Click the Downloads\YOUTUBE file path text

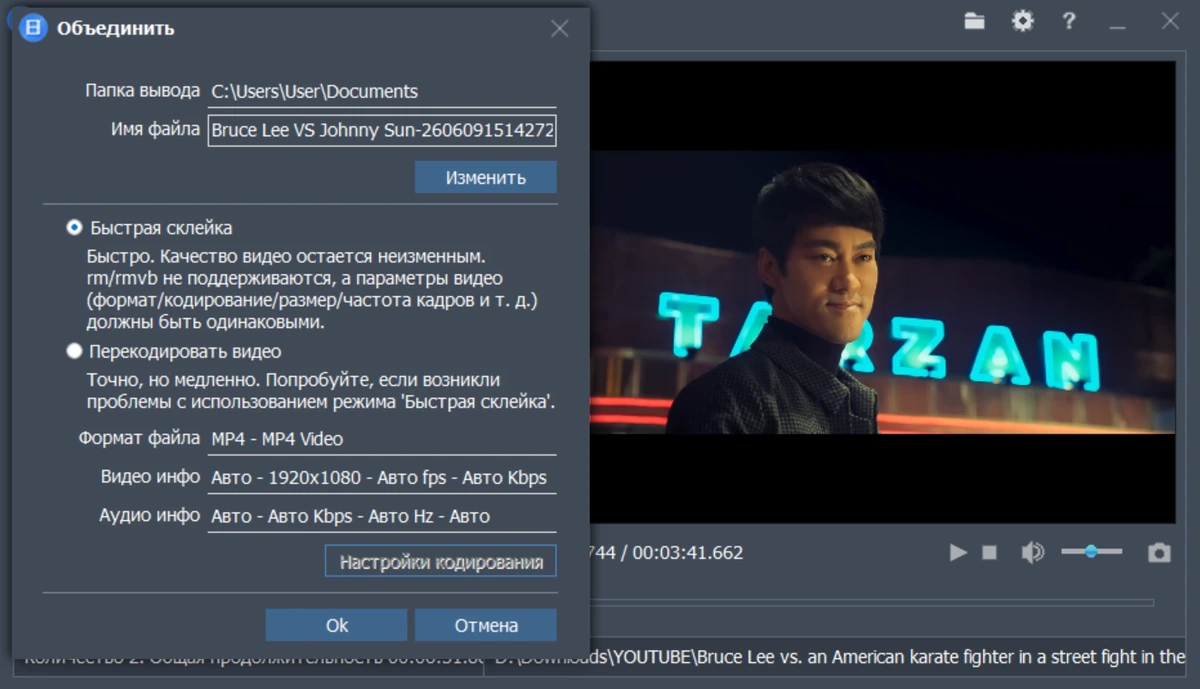tap(840, 657)
